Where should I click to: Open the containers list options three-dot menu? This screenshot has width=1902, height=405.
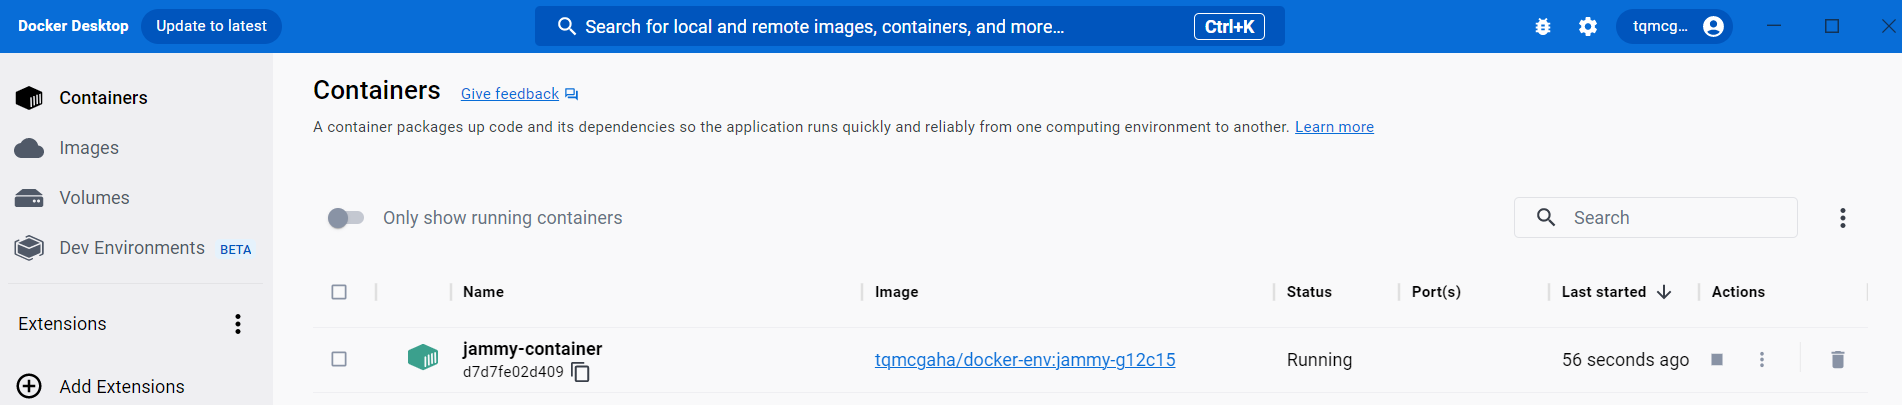(x=1843, y=218)
